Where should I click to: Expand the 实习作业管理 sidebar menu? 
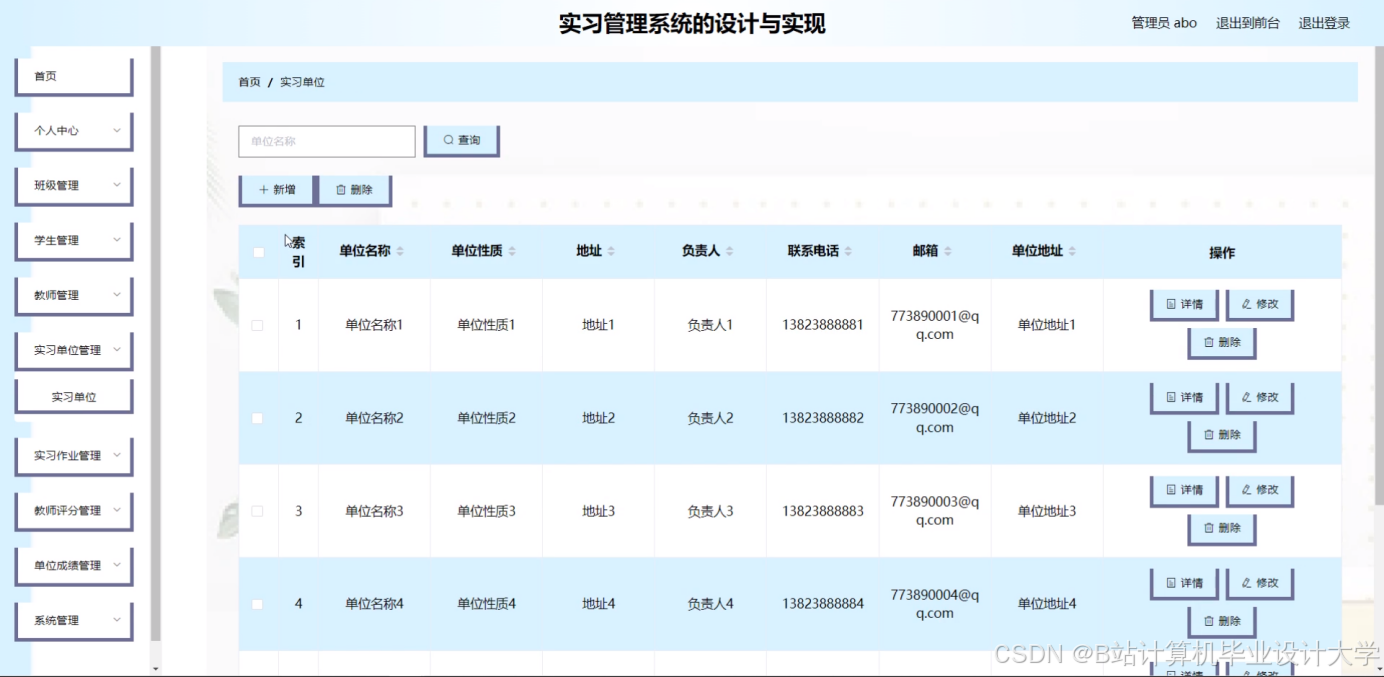click(74, 456)
